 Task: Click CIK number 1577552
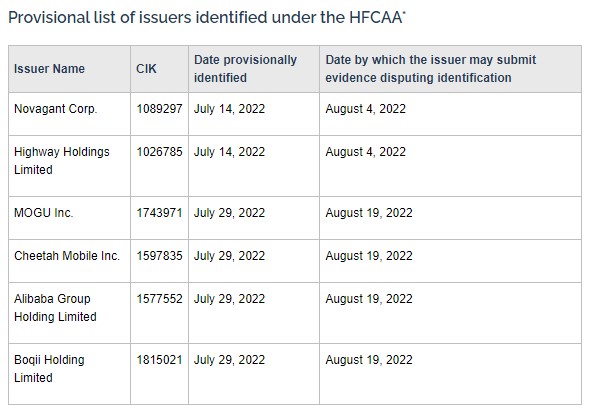159,299
